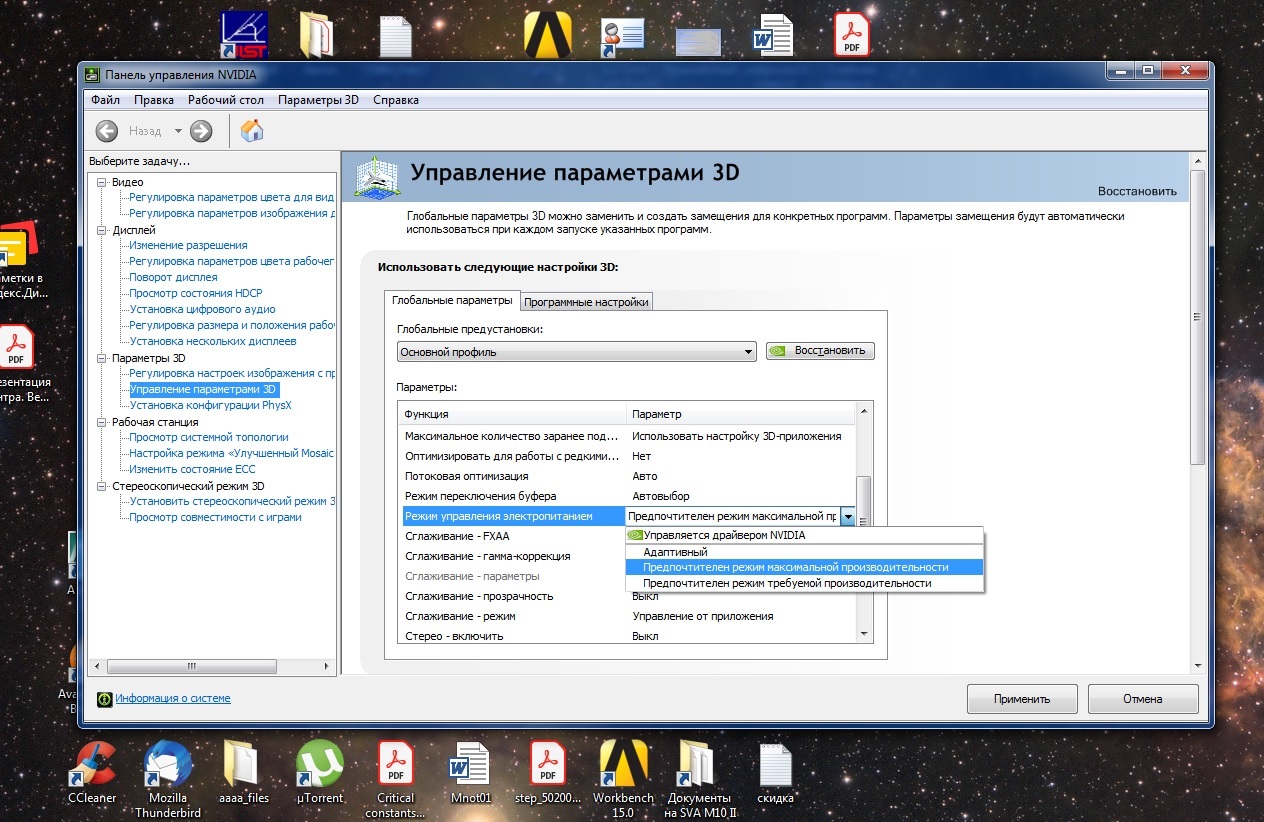
Task: Open Установка цифрового аудио
Action: [x=202, y=309]
